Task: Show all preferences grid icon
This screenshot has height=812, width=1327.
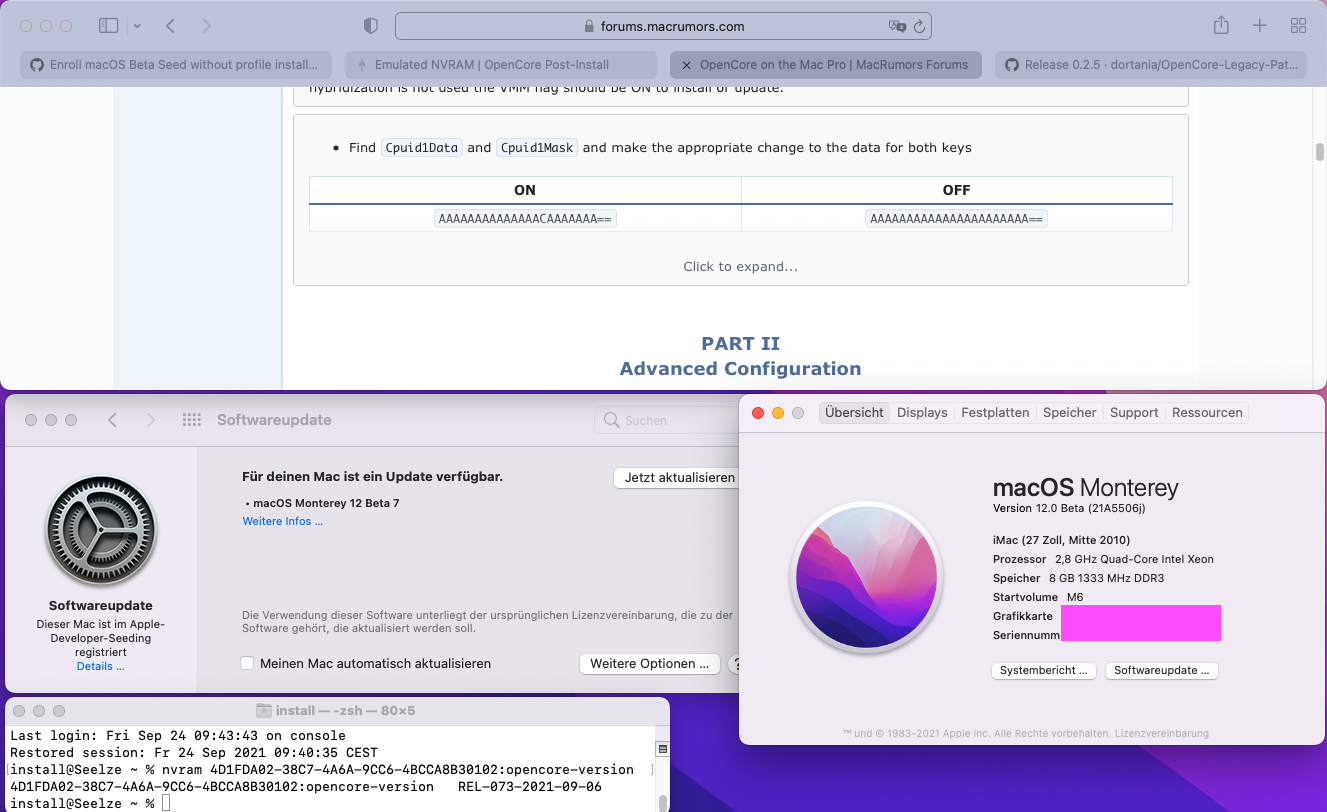Action: [x=192, y=420]
